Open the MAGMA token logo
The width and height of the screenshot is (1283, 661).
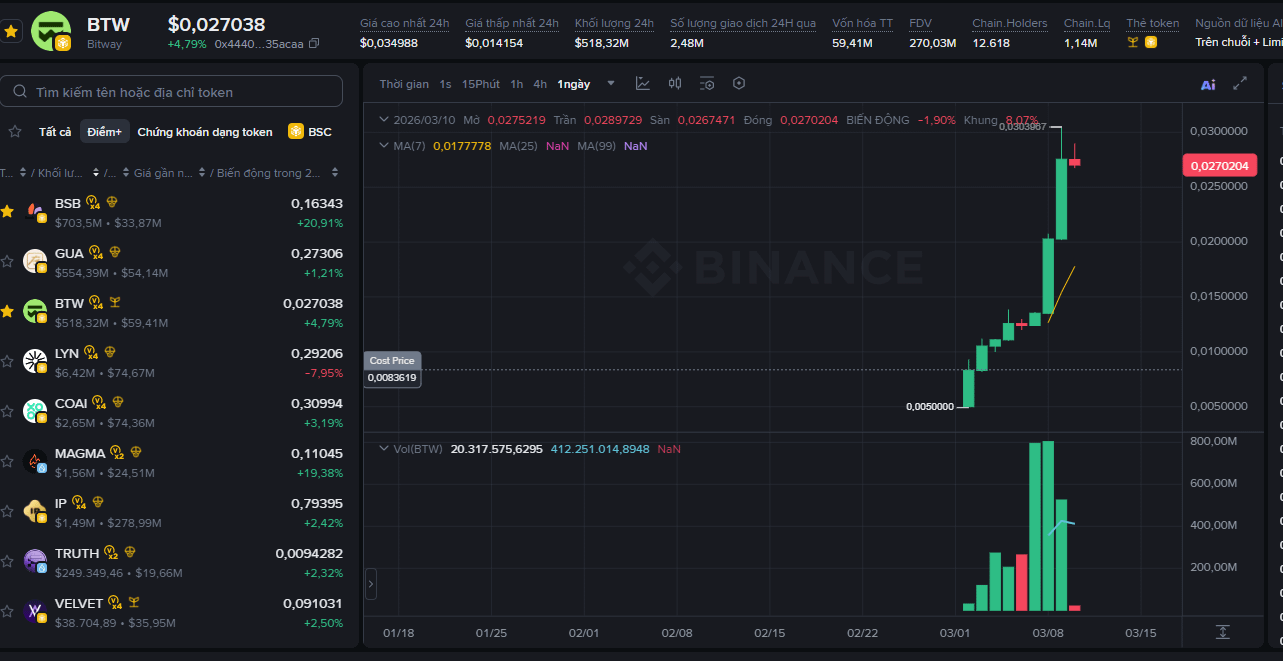[35, 461]
